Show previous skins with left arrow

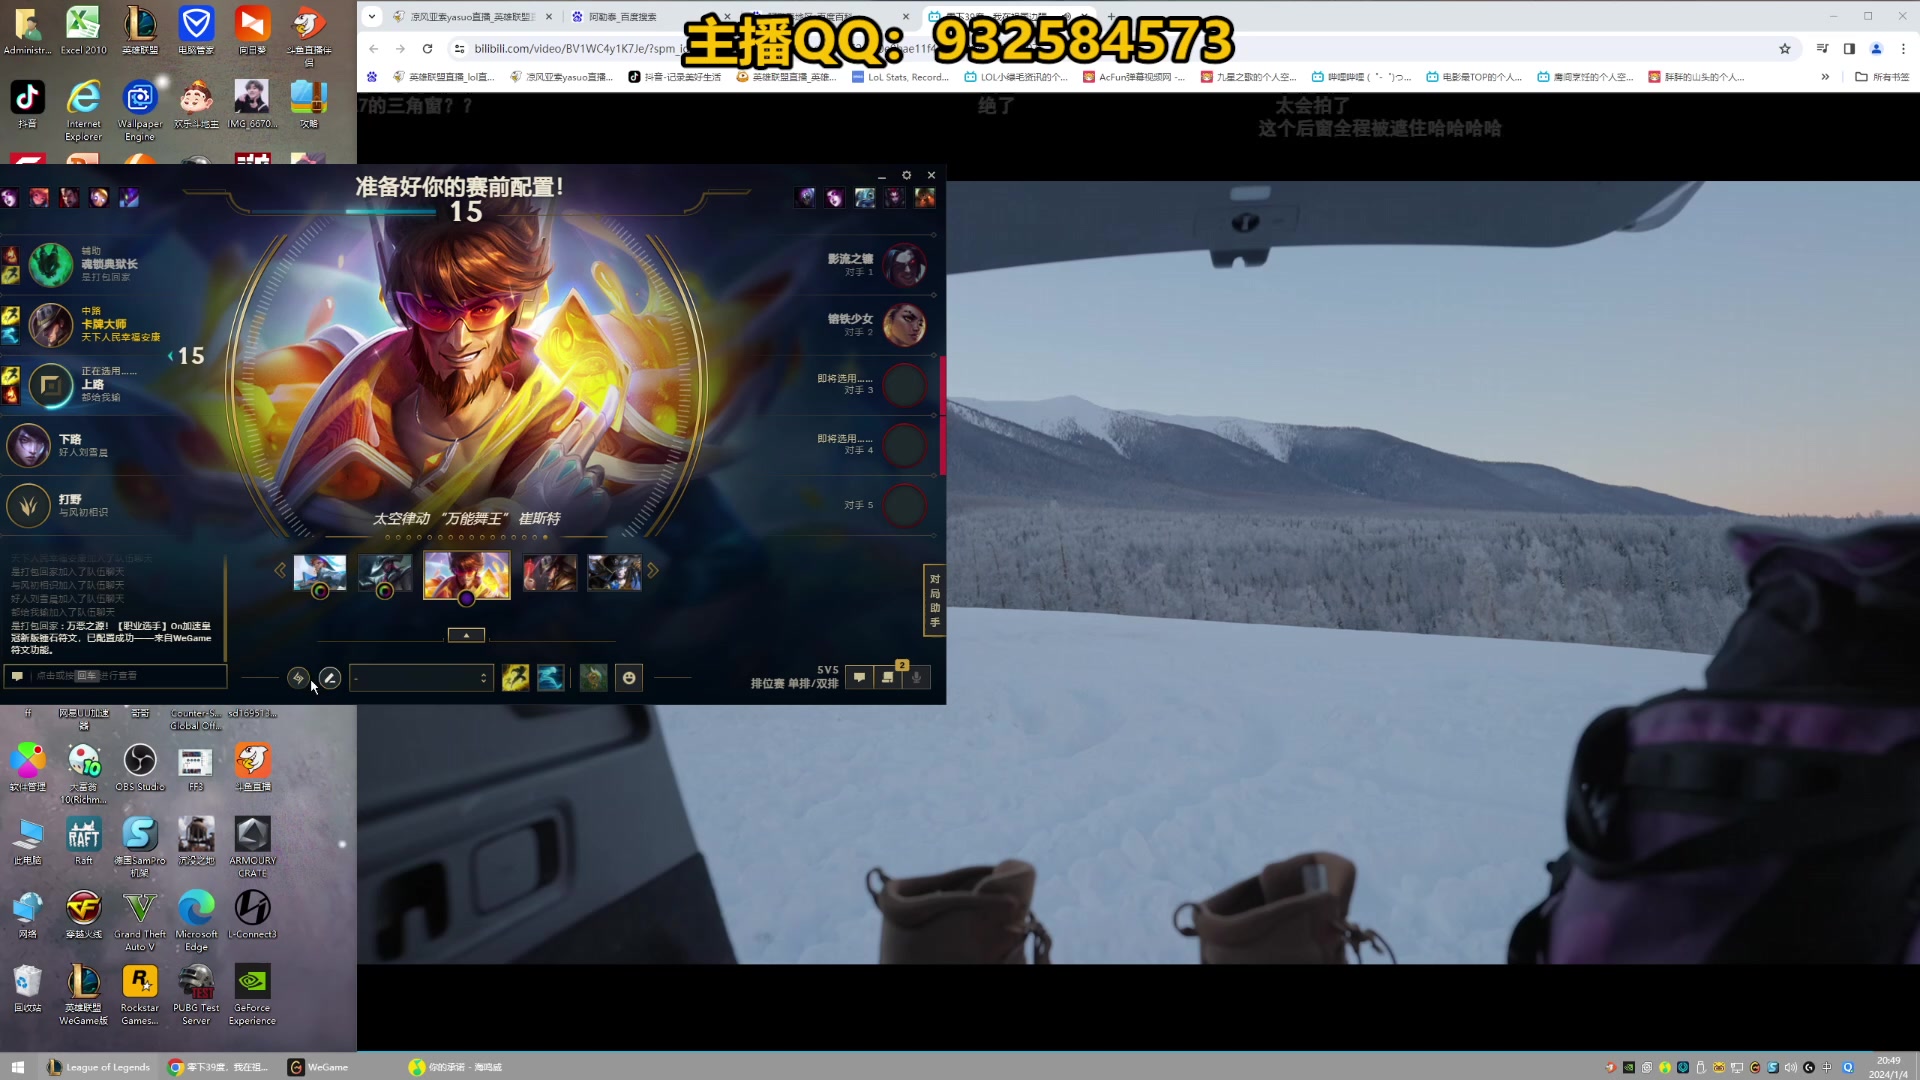[x=280, y=570]
